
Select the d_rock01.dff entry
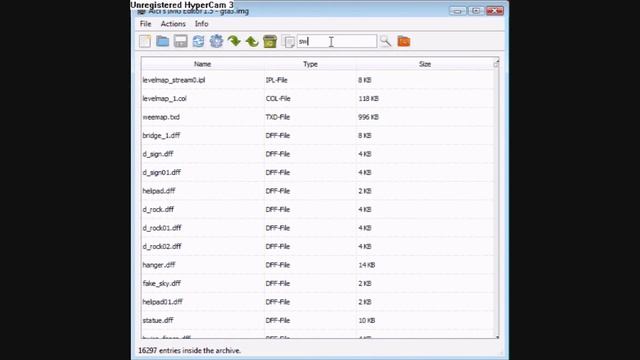click(x=162, y=228)
